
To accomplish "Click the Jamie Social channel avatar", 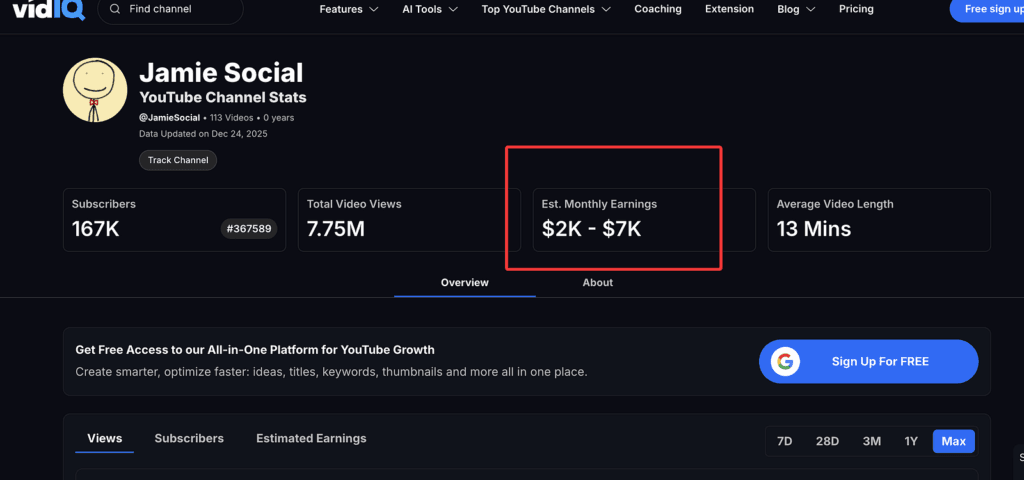I will 95,90.
